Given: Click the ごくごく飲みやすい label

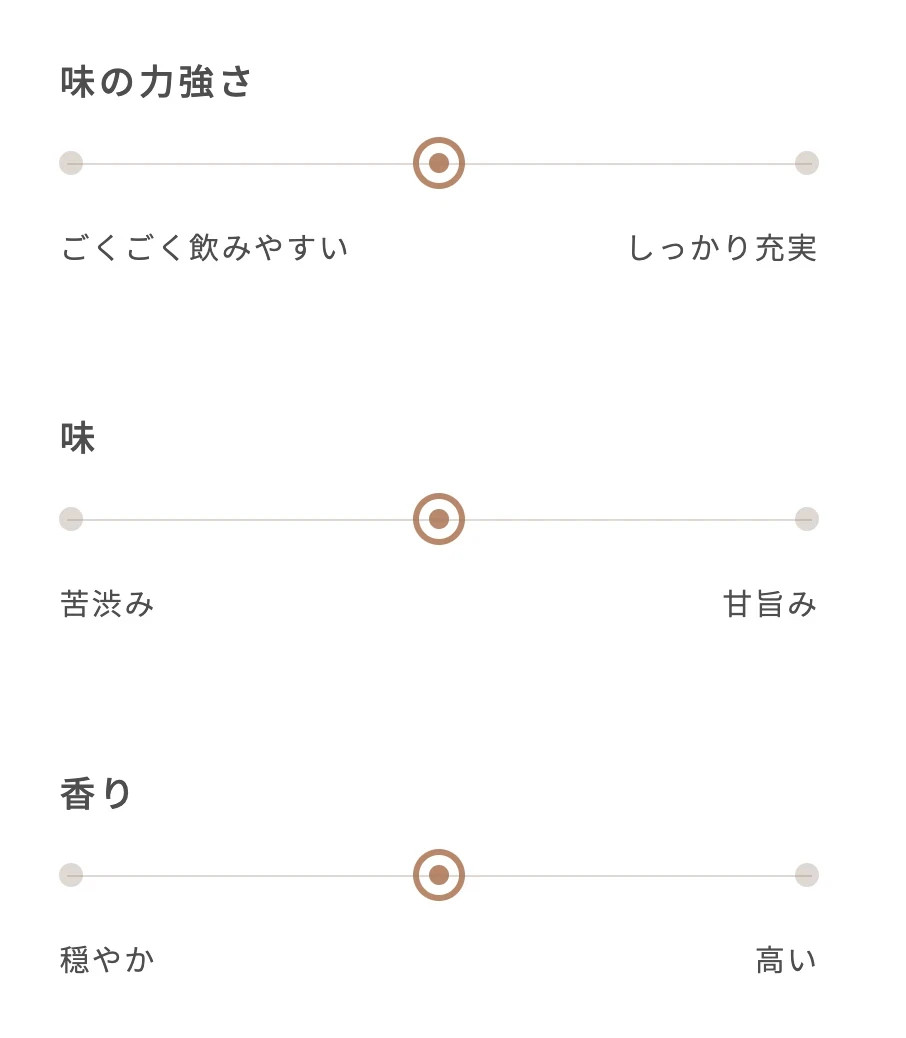Looking at the screenshot, I should pos(204,248).
